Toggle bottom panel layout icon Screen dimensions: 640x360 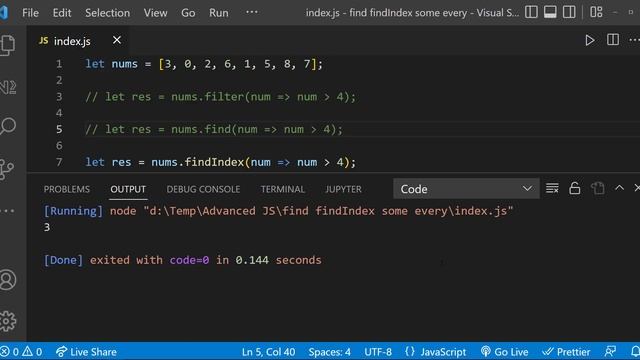550,12
